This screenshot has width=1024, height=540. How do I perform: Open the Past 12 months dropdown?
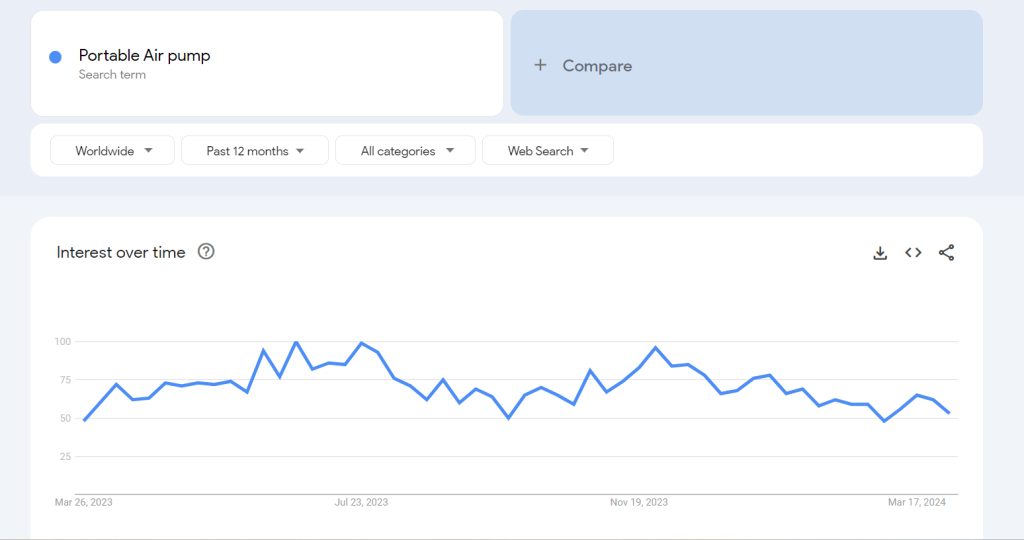[x=255, y=151]
